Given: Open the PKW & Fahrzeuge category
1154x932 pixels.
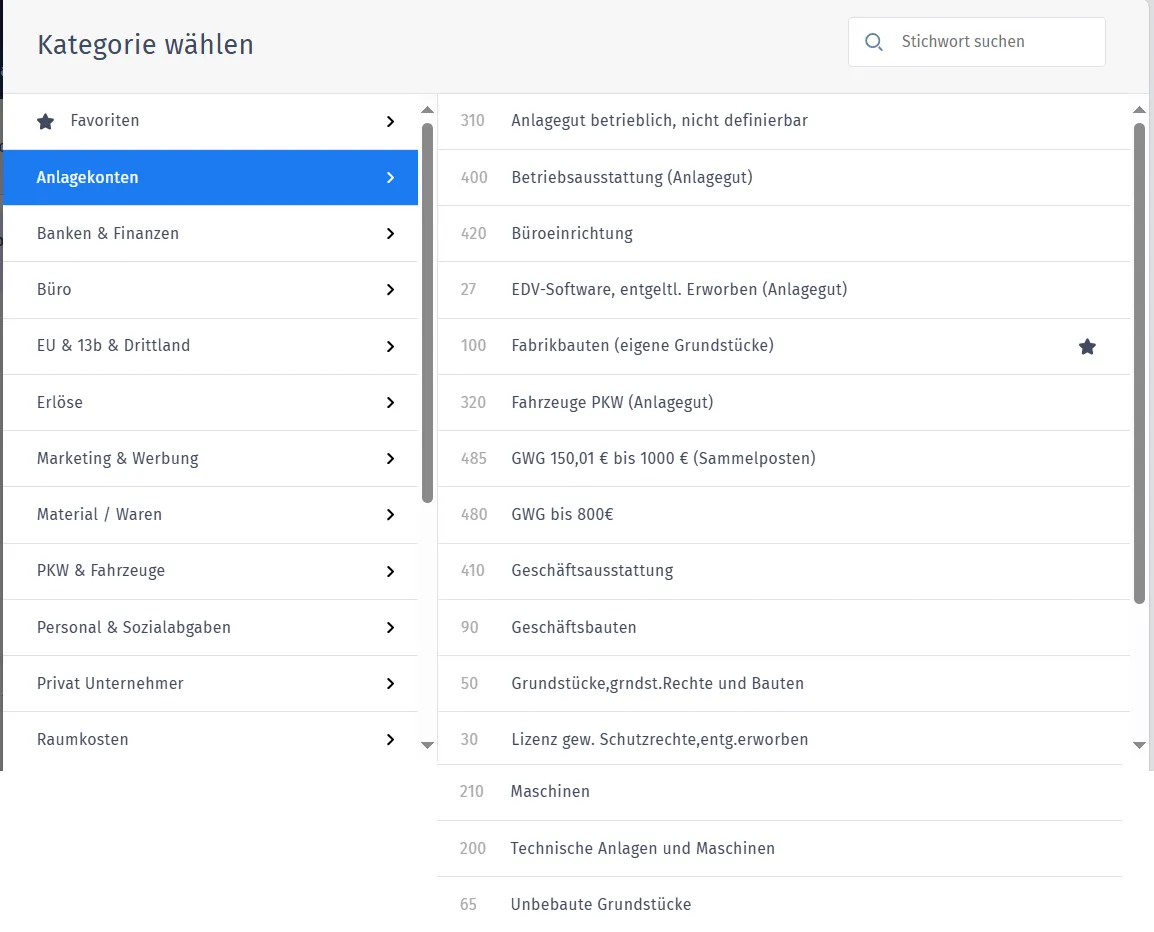Looking at the screenshot, I should [101, 571].
